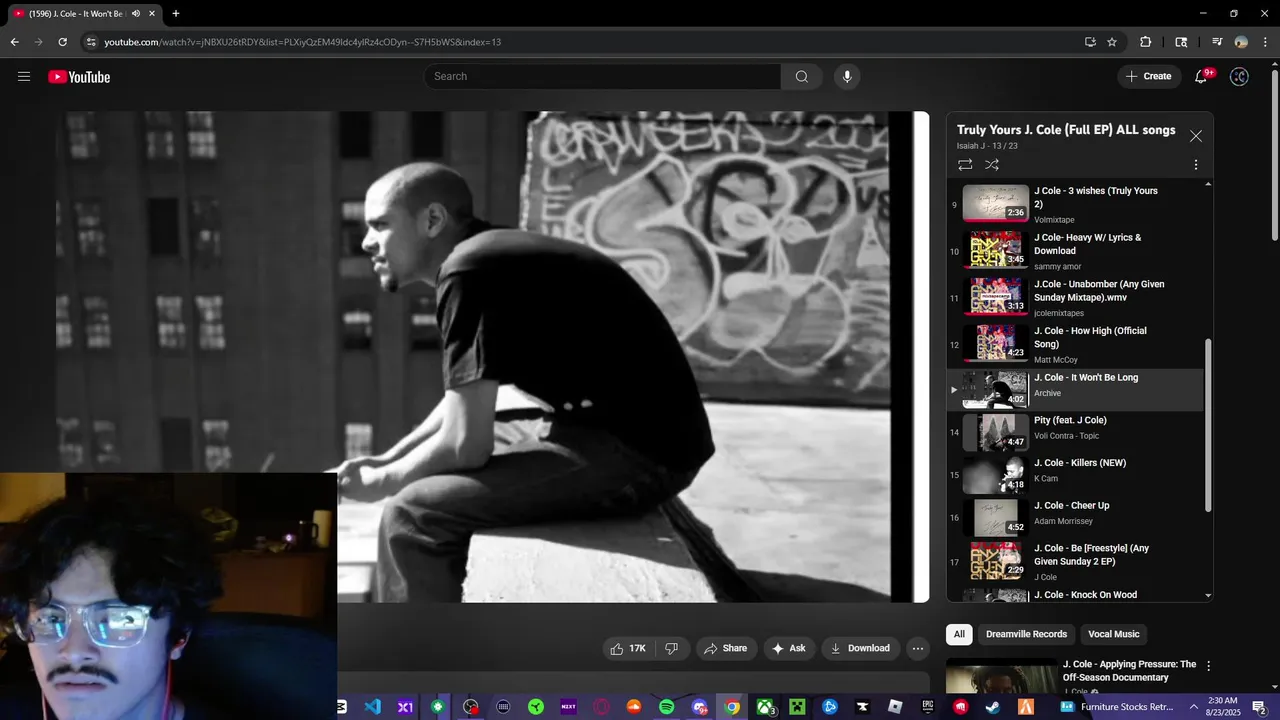Click the Create button

[x=1148, y=77]
